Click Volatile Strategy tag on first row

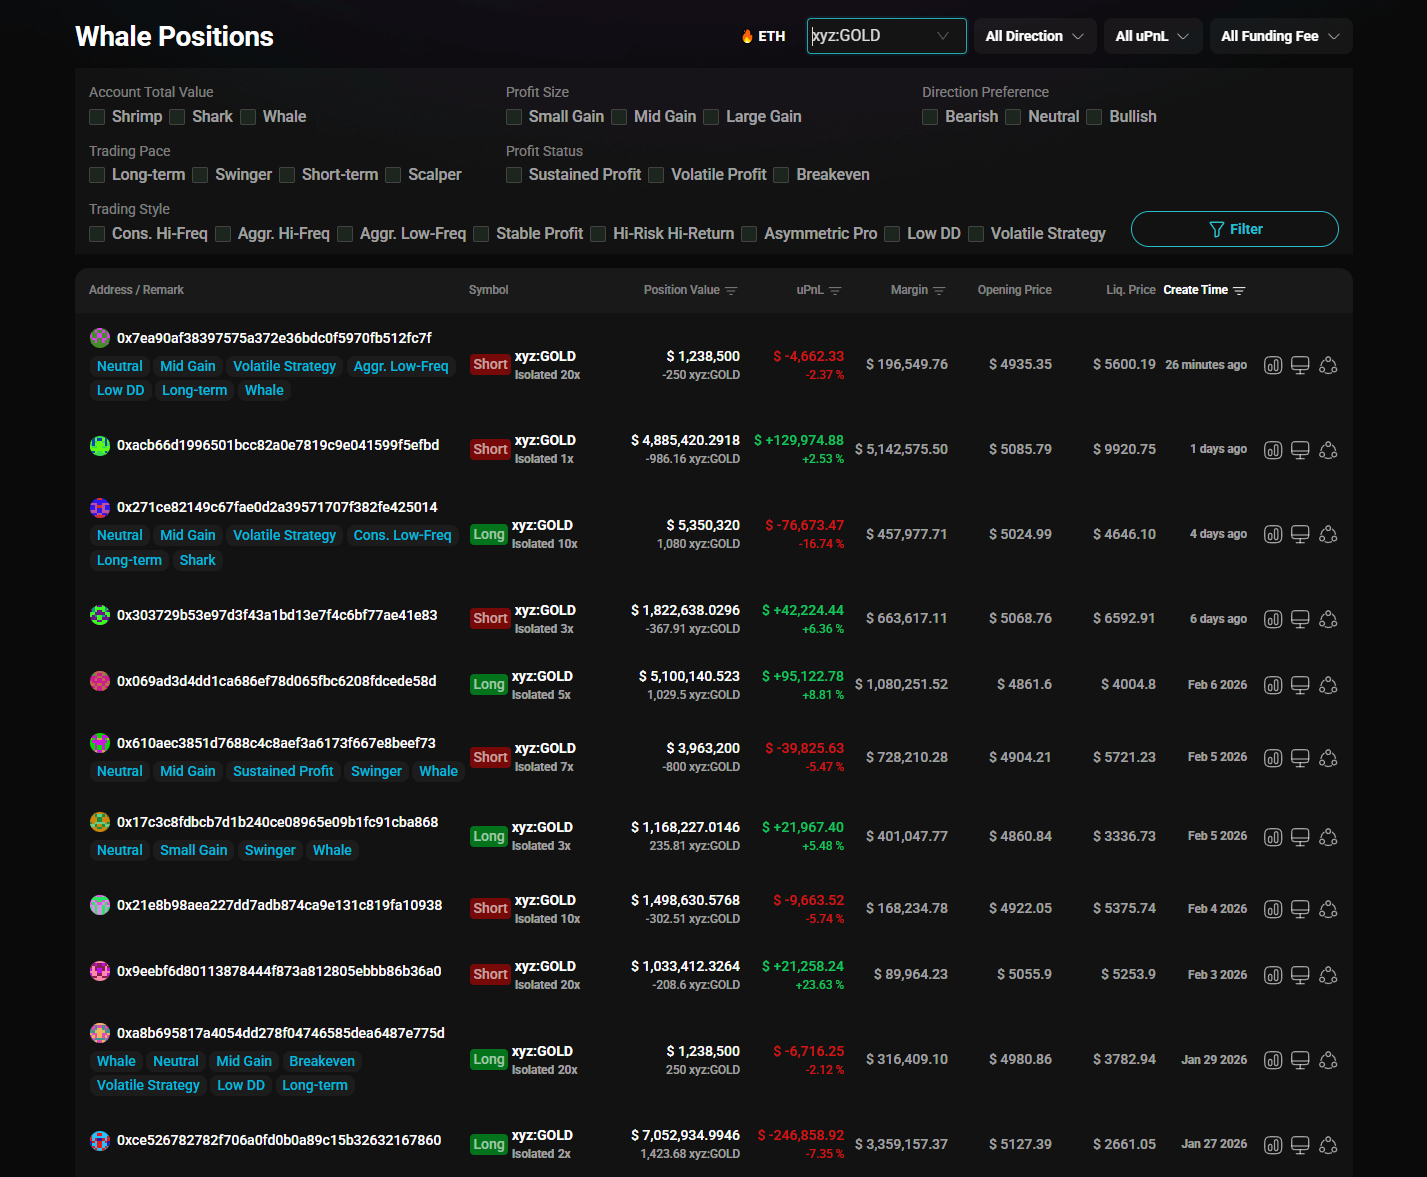pos(284,366)
